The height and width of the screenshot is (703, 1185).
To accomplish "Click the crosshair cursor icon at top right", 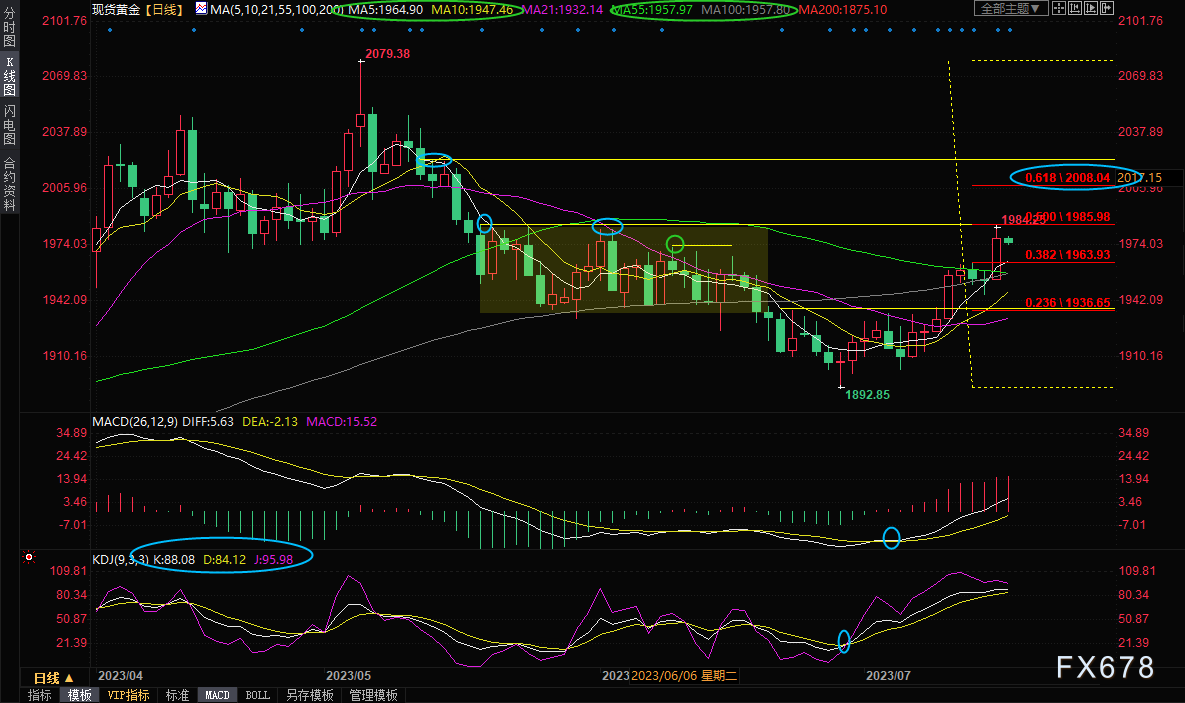I will (1059, 8).
